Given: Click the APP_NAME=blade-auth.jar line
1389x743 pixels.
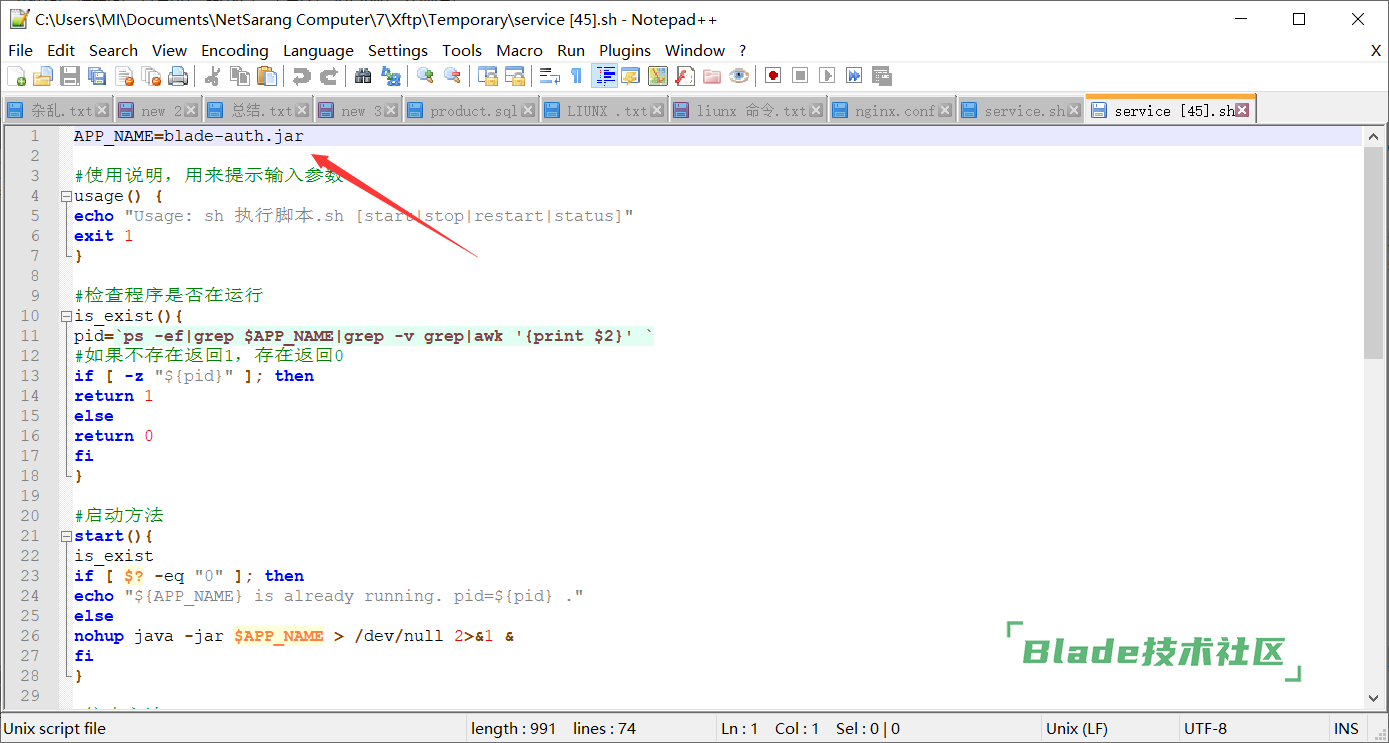Looking at the screenshot, I should coord(188,136).
